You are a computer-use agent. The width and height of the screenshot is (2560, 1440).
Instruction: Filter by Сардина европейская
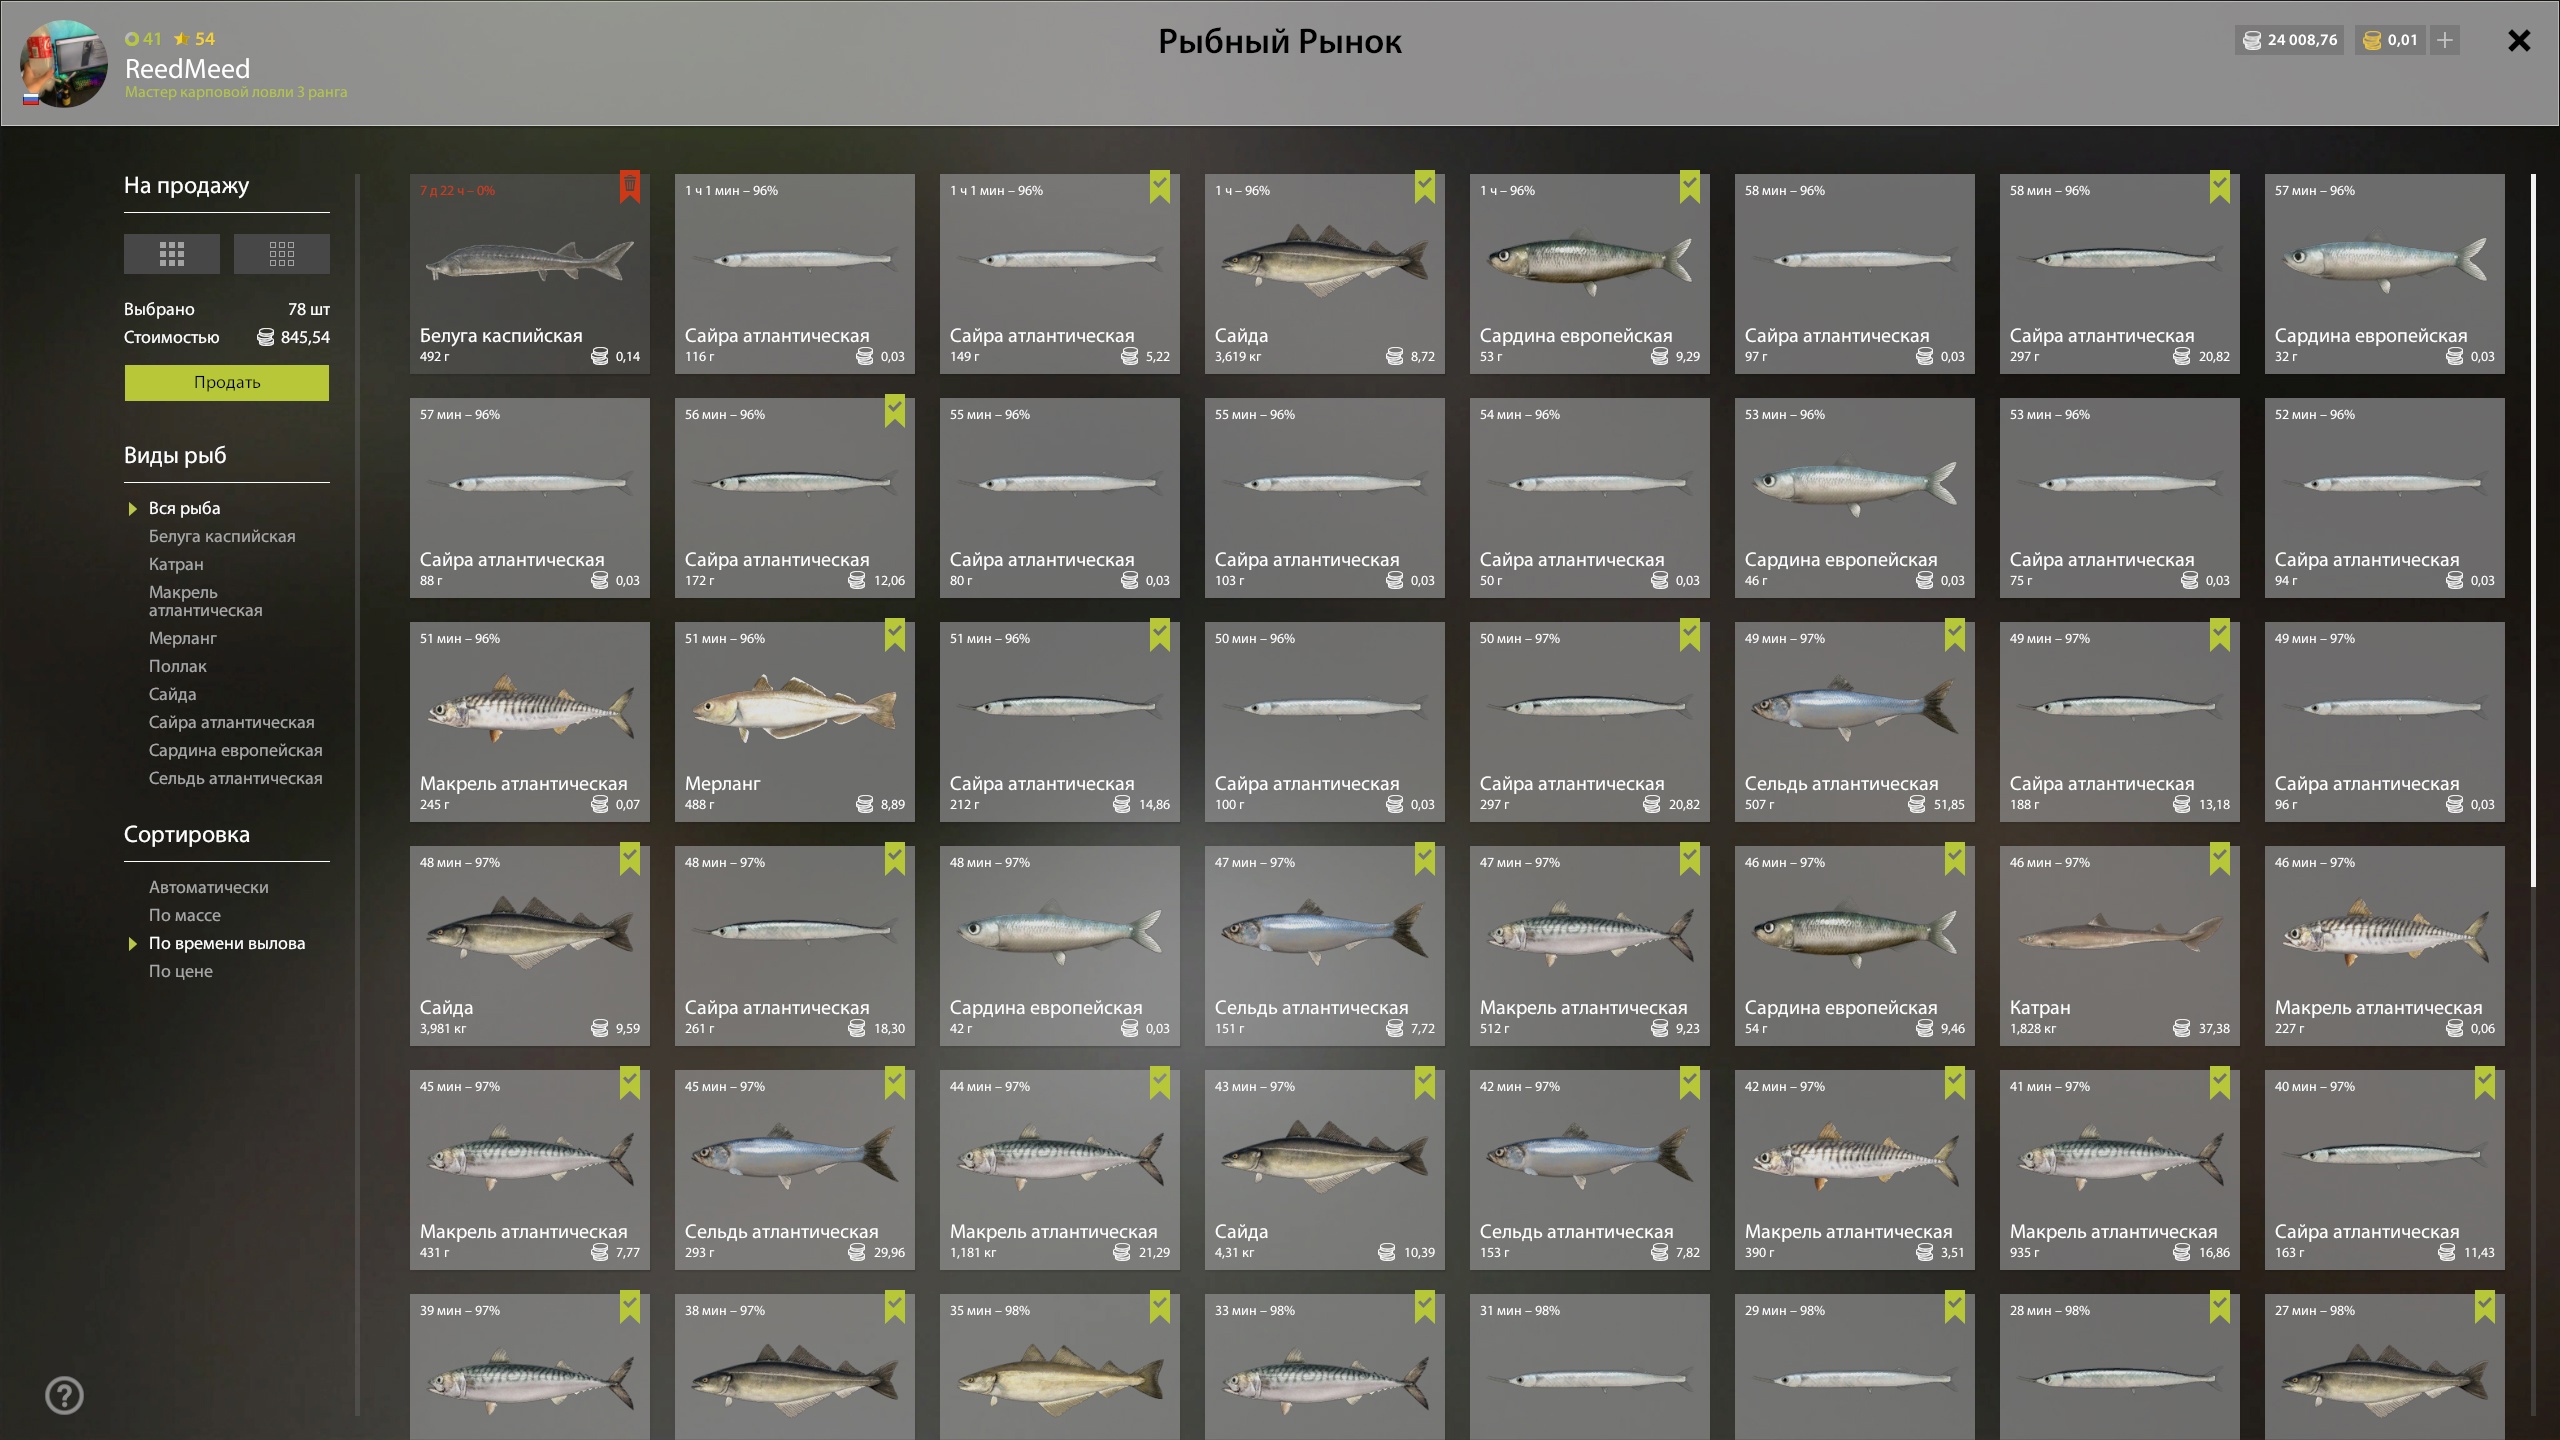(236, 750)
